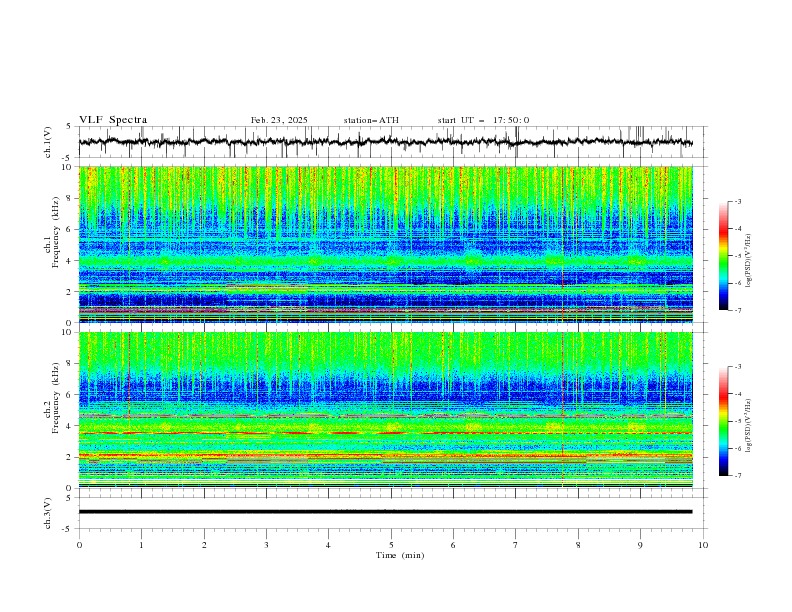Click inside the ch.1 spectrogram panel
The image size is (792, 612).
pyautogui.click(x=386, y=244)
